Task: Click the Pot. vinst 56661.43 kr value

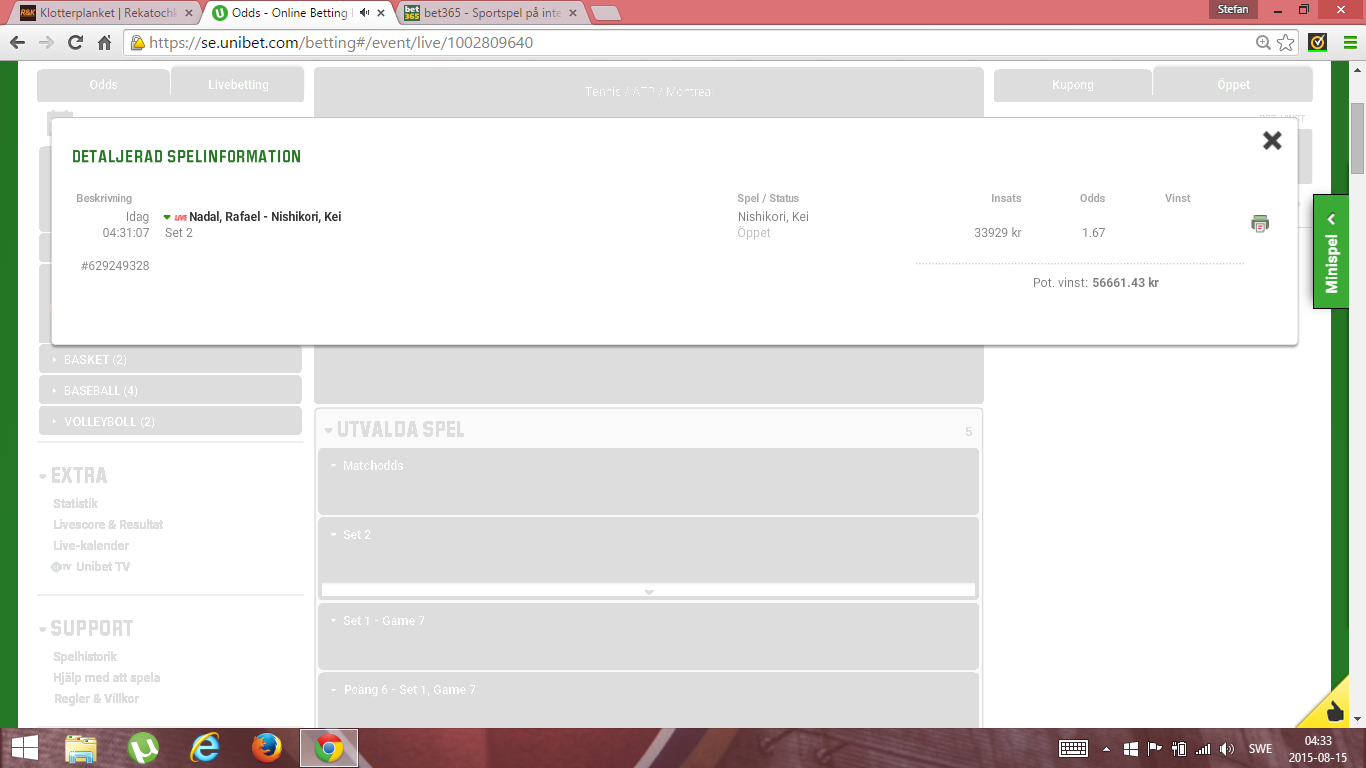Action: coord(1125,283)
